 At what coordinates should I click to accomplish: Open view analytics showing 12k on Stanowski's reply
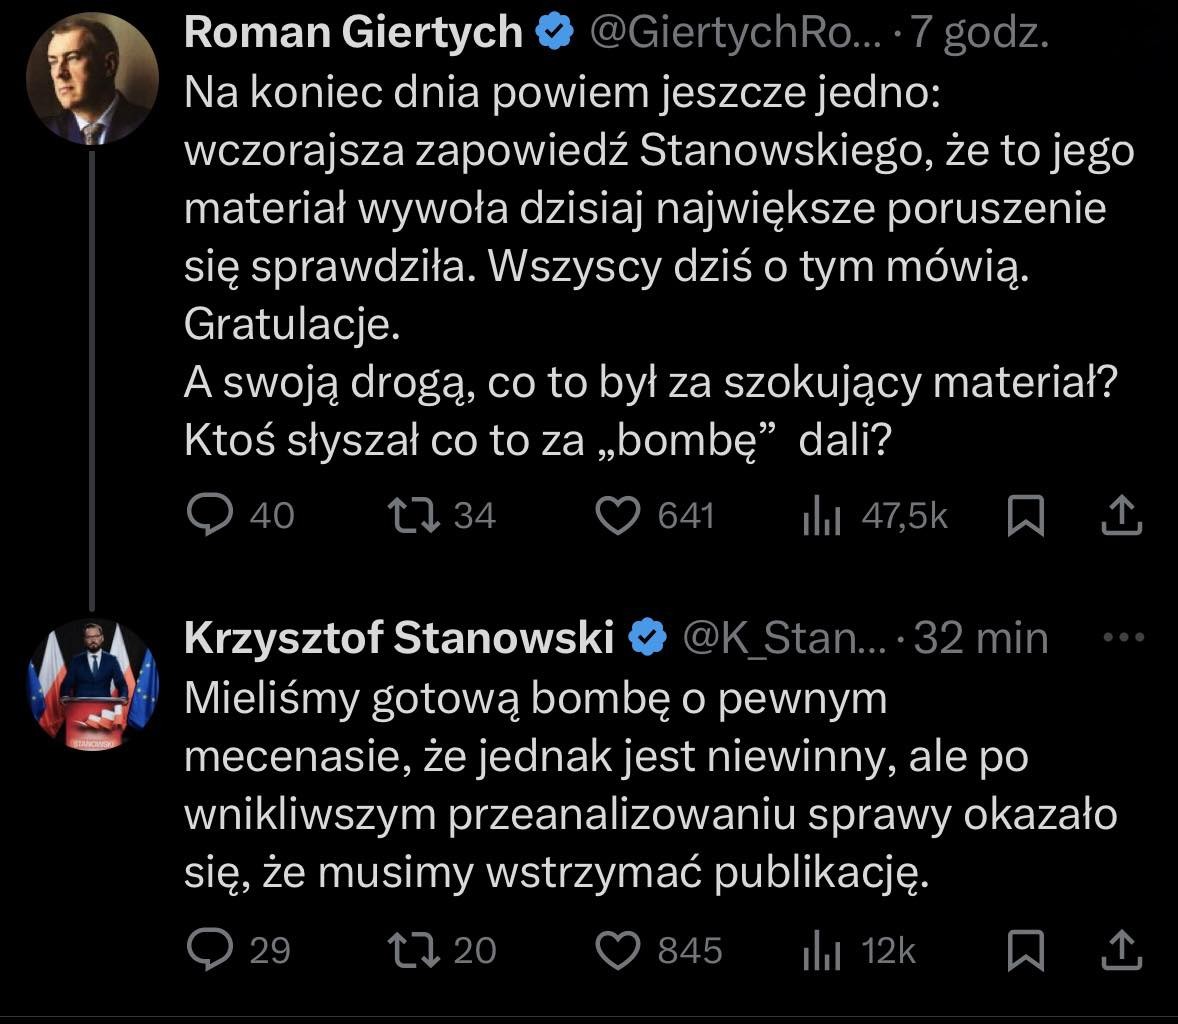pyautogui.click(x=822, y=951)
